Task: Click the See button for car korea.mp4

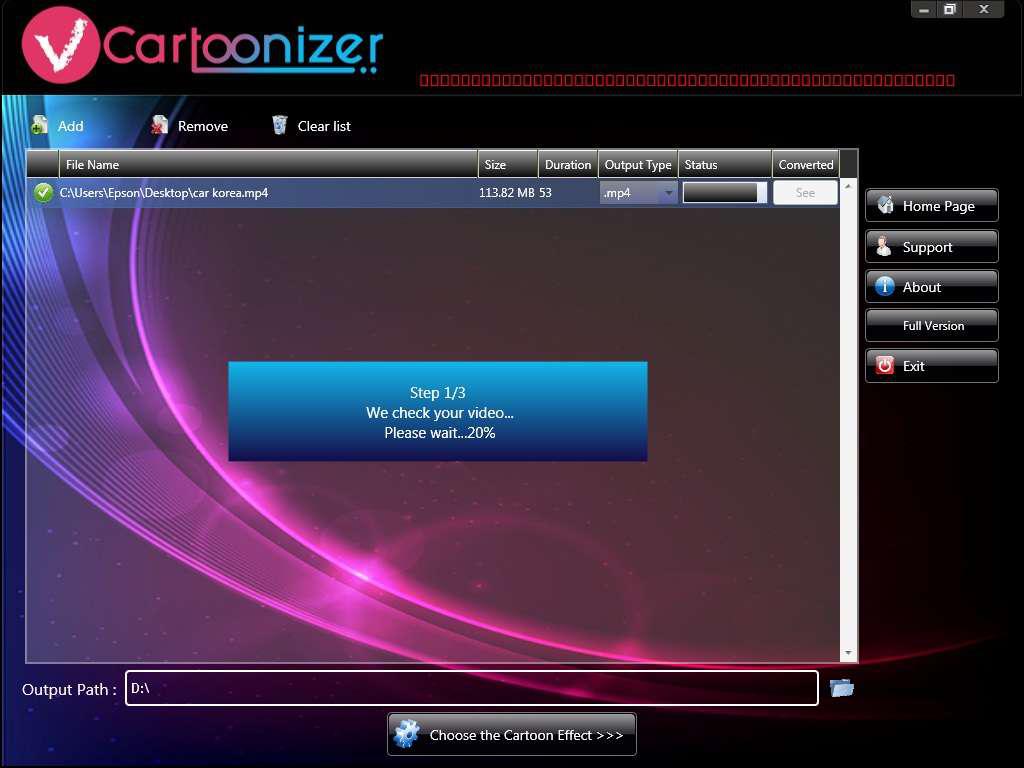Action: [805, 192]
